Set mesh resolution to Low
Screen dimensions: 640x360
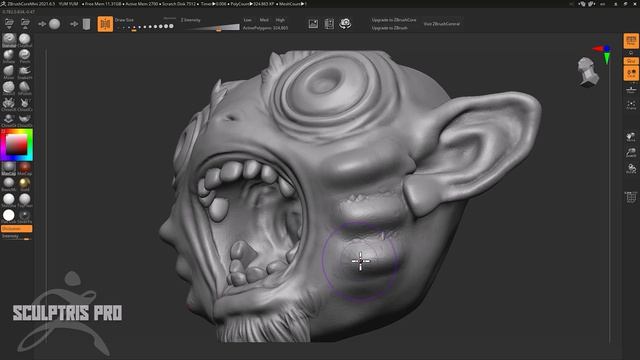point(248,20)
